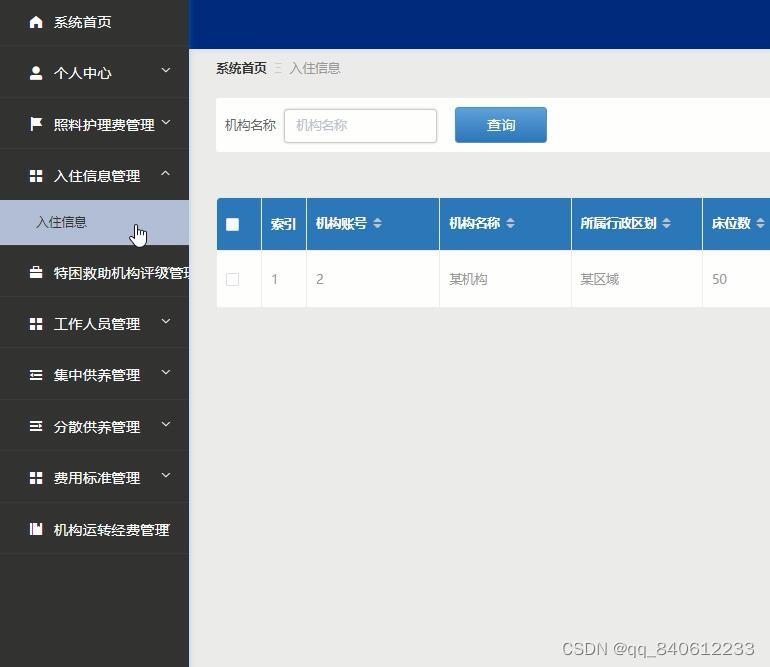Sort by the 机构名称 column arrows
770x667 pixels.
[x=511, y=223]
